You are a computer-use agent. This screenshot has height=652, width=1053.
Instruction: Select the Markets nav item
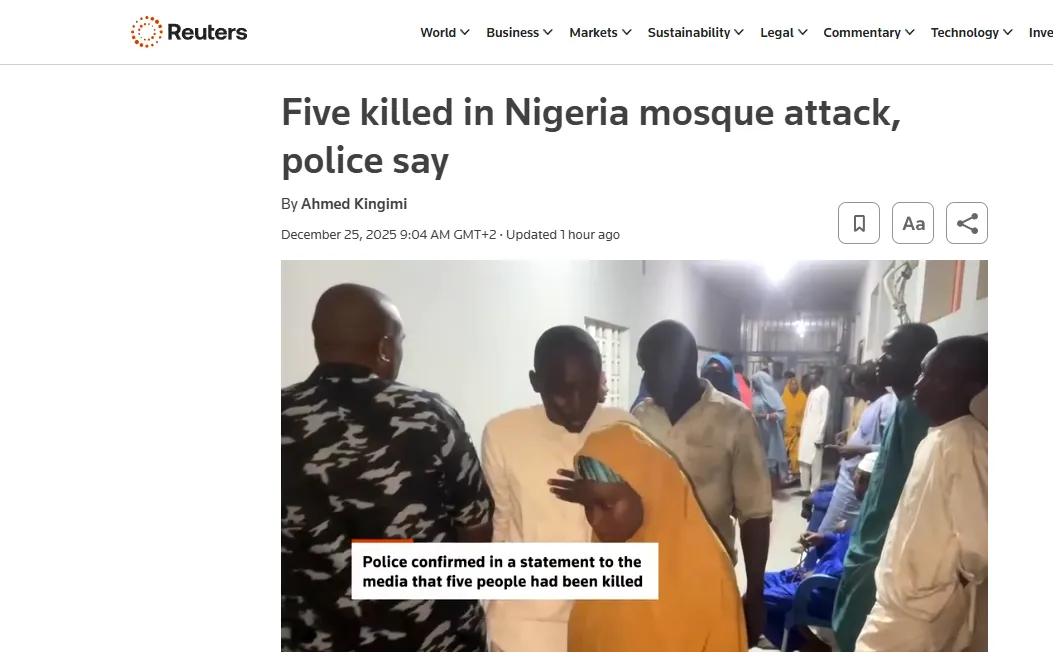(593, 32)
